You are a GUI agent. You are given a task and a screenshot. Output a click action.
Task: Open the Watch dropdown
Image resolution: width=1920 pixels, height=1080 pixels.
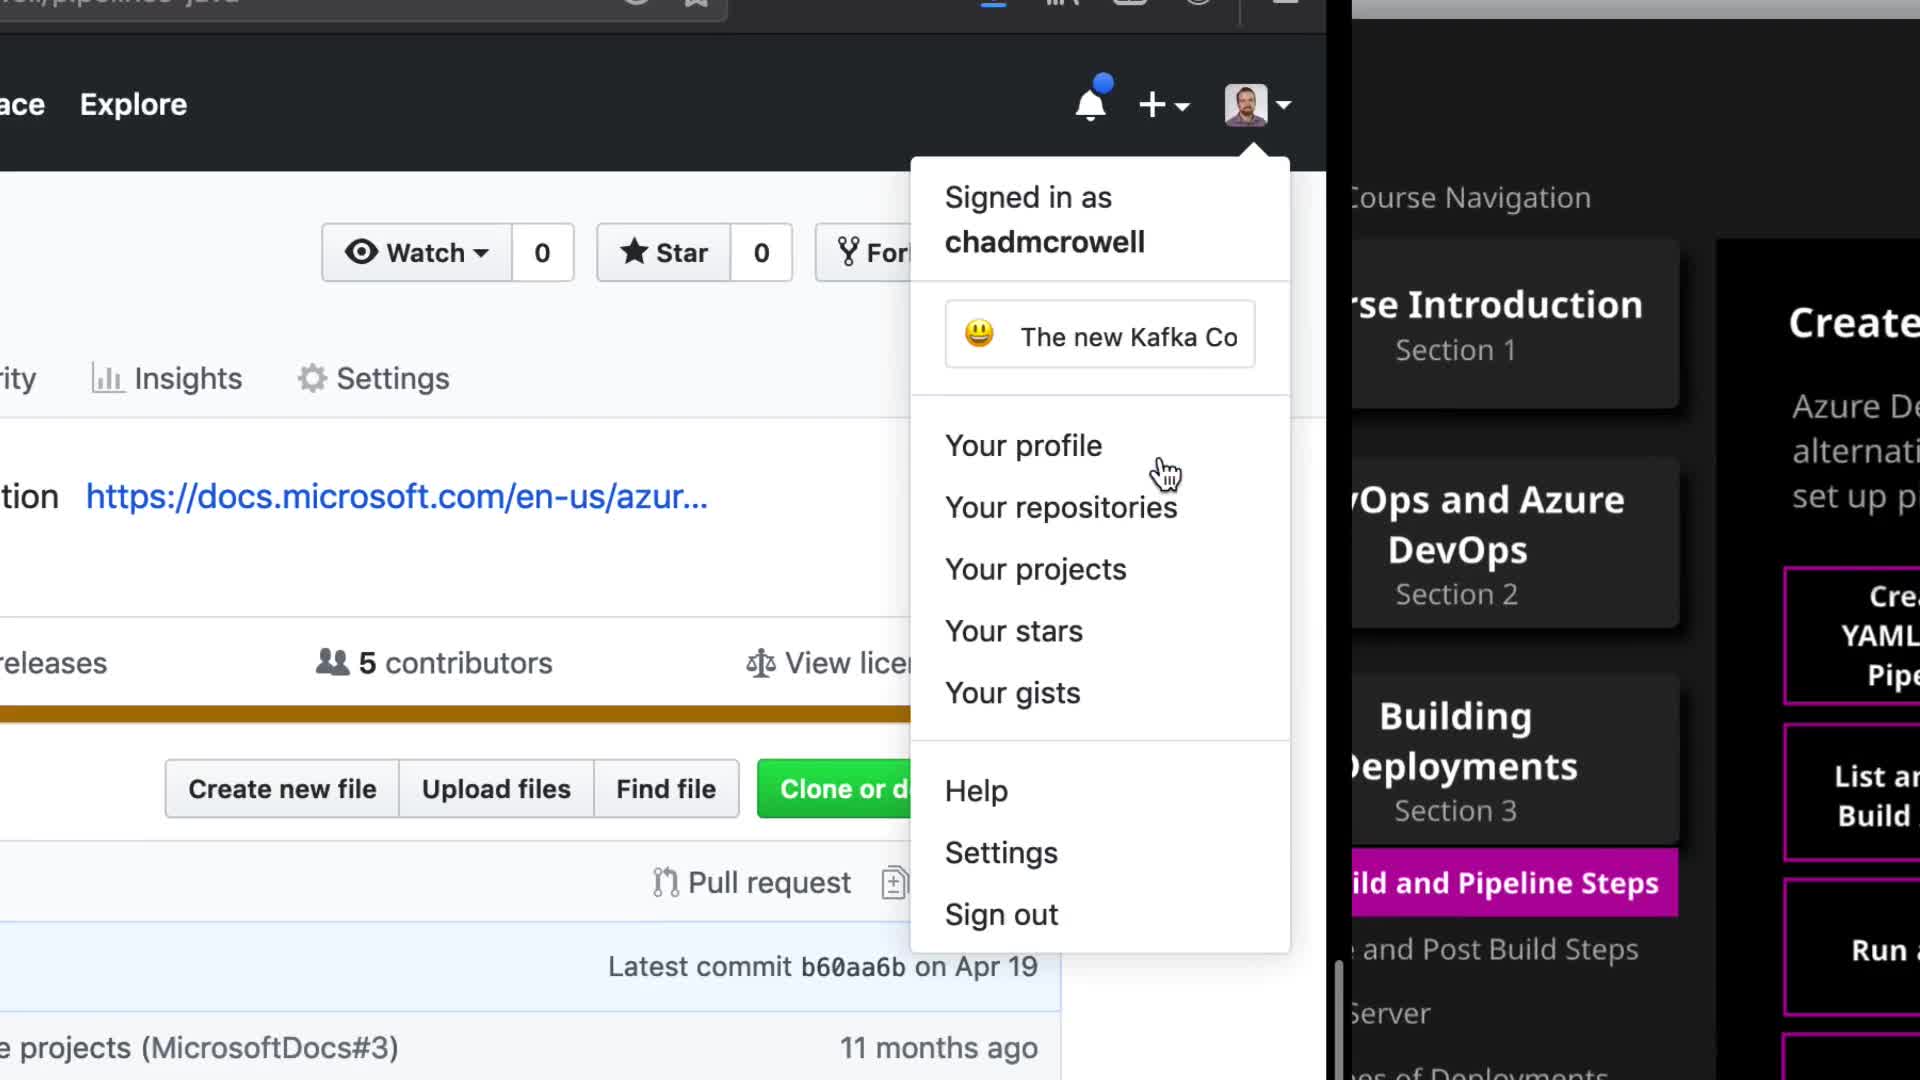click(x=417, y=252)
